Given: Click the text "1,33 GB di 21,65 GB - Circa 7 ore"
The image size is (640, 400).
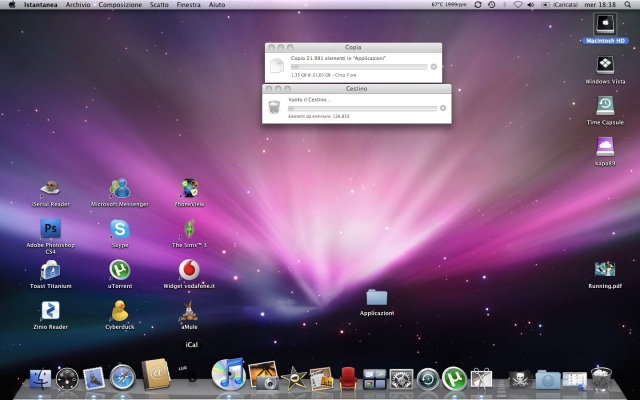Looking at the screenshot, I should [x=324, y=75].
